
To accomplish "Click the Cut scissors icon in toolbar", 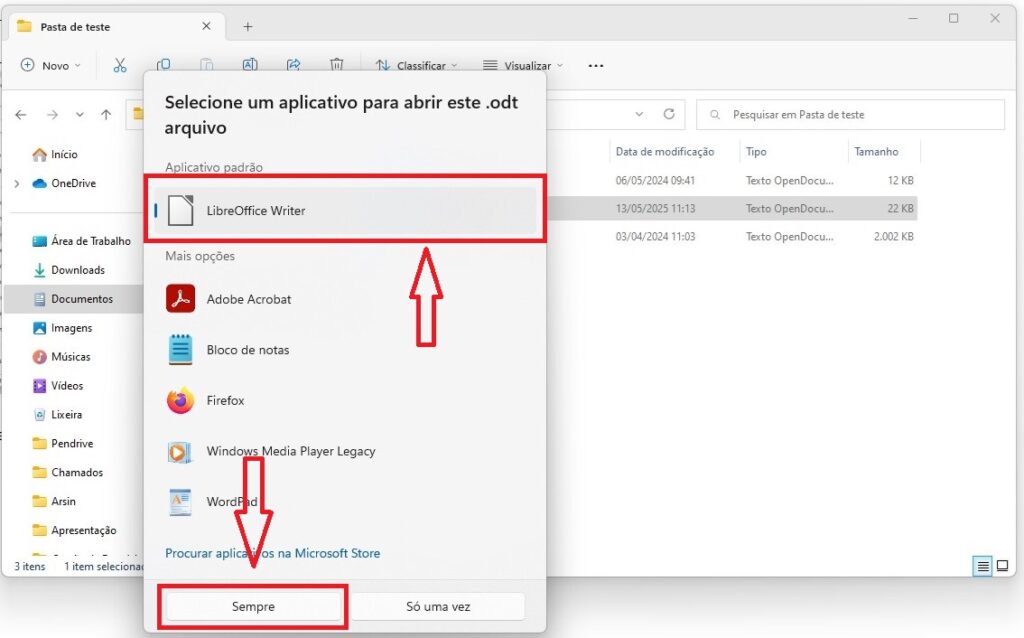I will coord(120,65).
